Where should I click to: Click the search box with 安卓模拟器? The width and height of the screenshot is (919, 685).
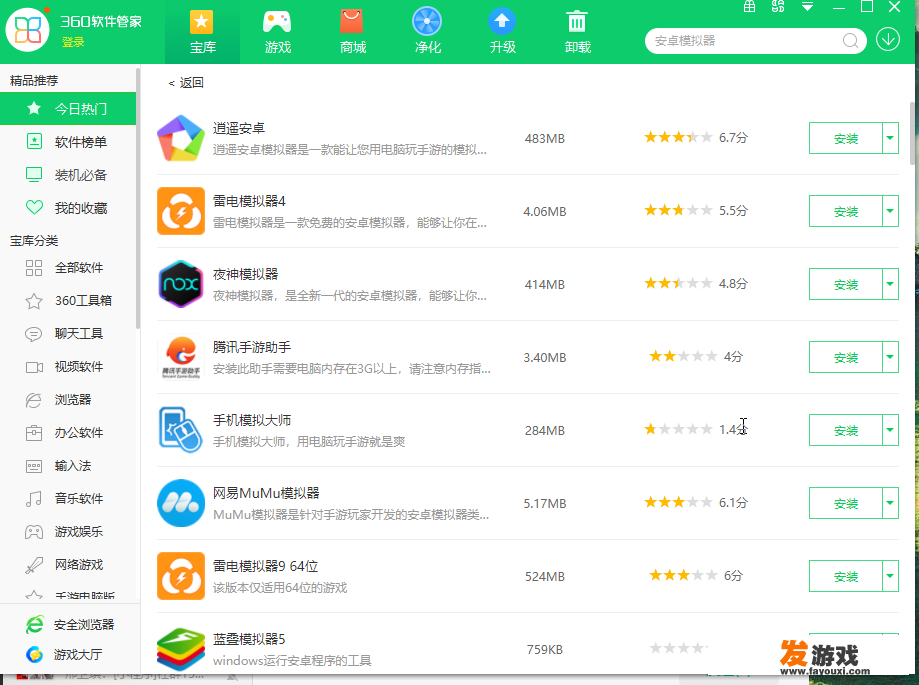coord(755,41)
